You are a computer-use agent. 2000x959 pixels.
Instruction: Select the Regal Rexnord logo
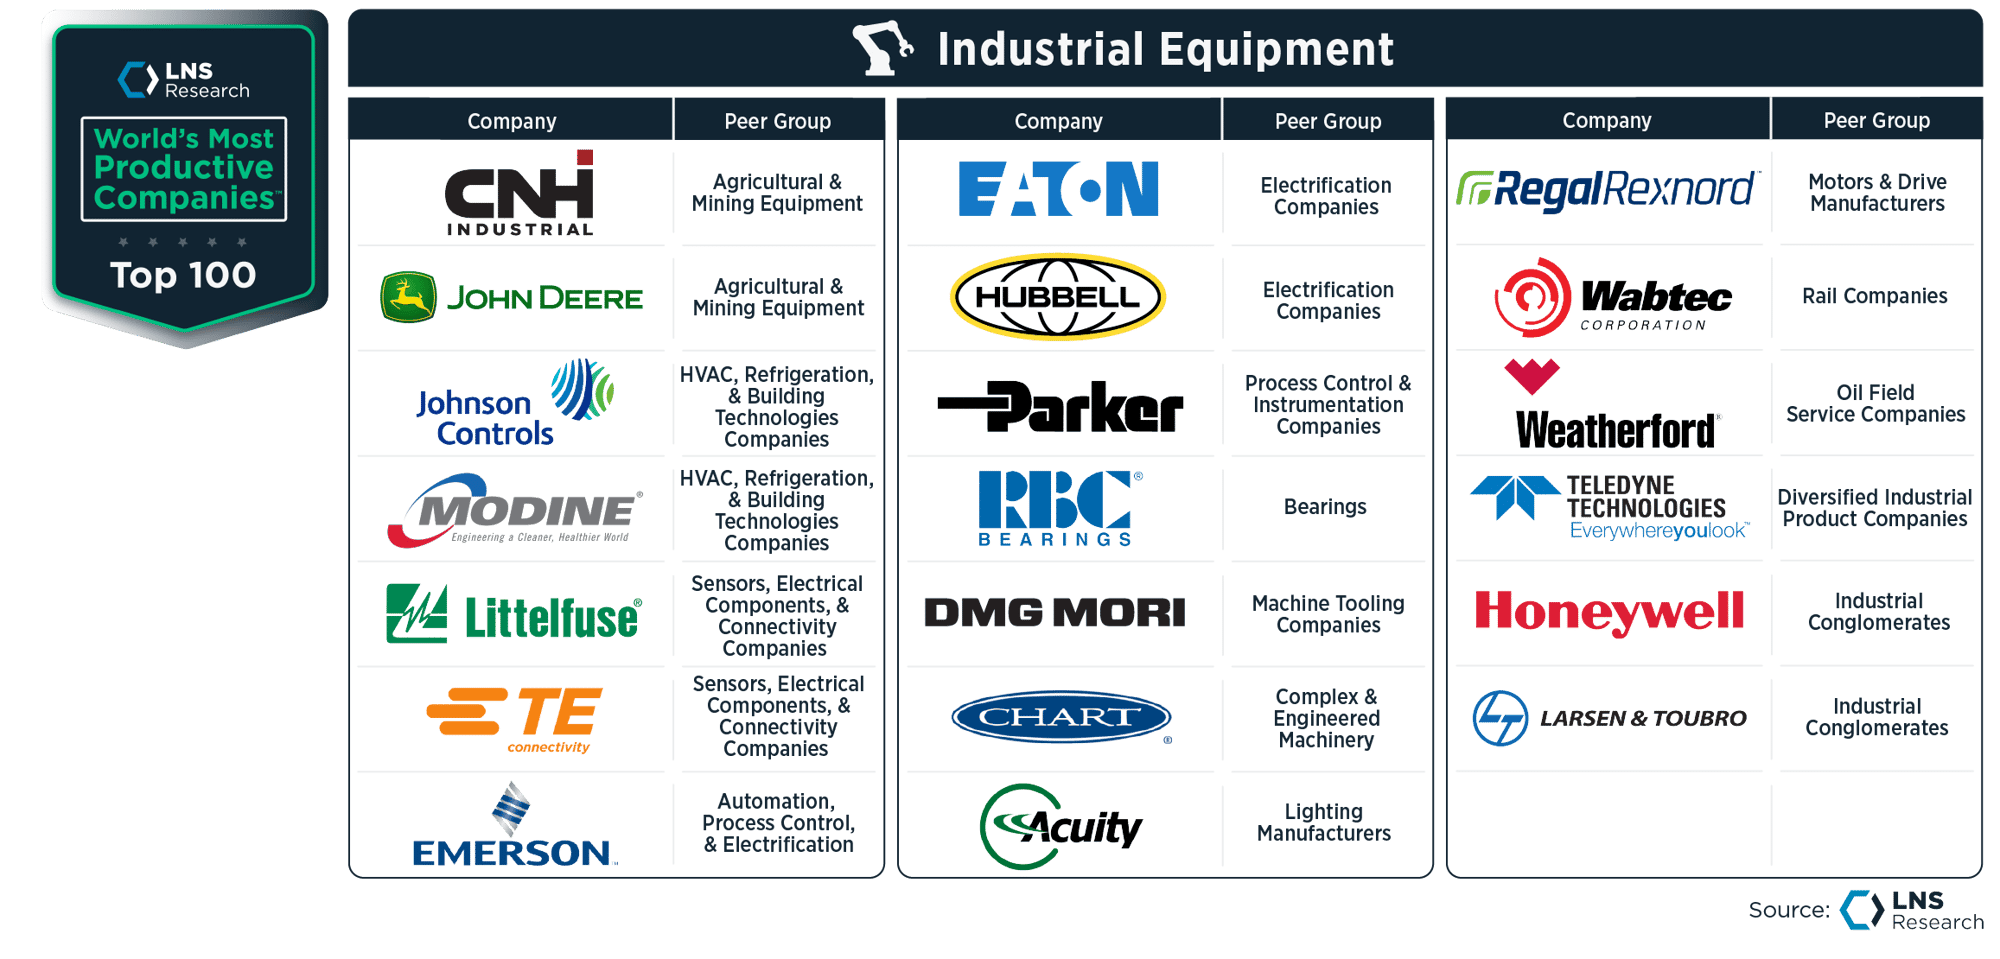tap(1607, 192)
